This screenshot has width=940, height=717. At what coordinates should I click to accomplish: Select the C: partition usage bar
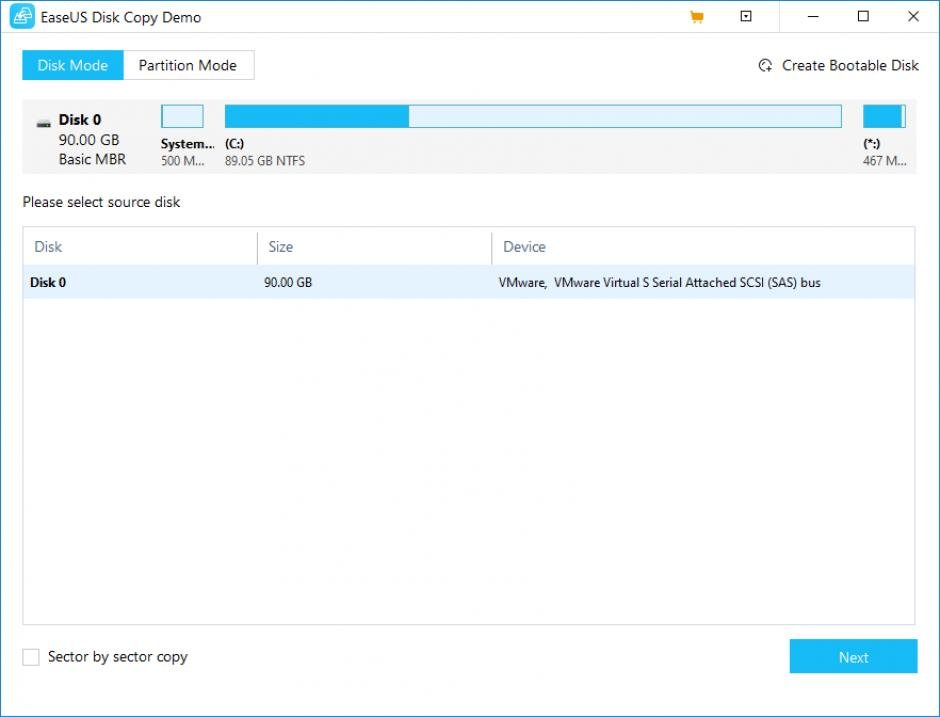tap(533, 116)
